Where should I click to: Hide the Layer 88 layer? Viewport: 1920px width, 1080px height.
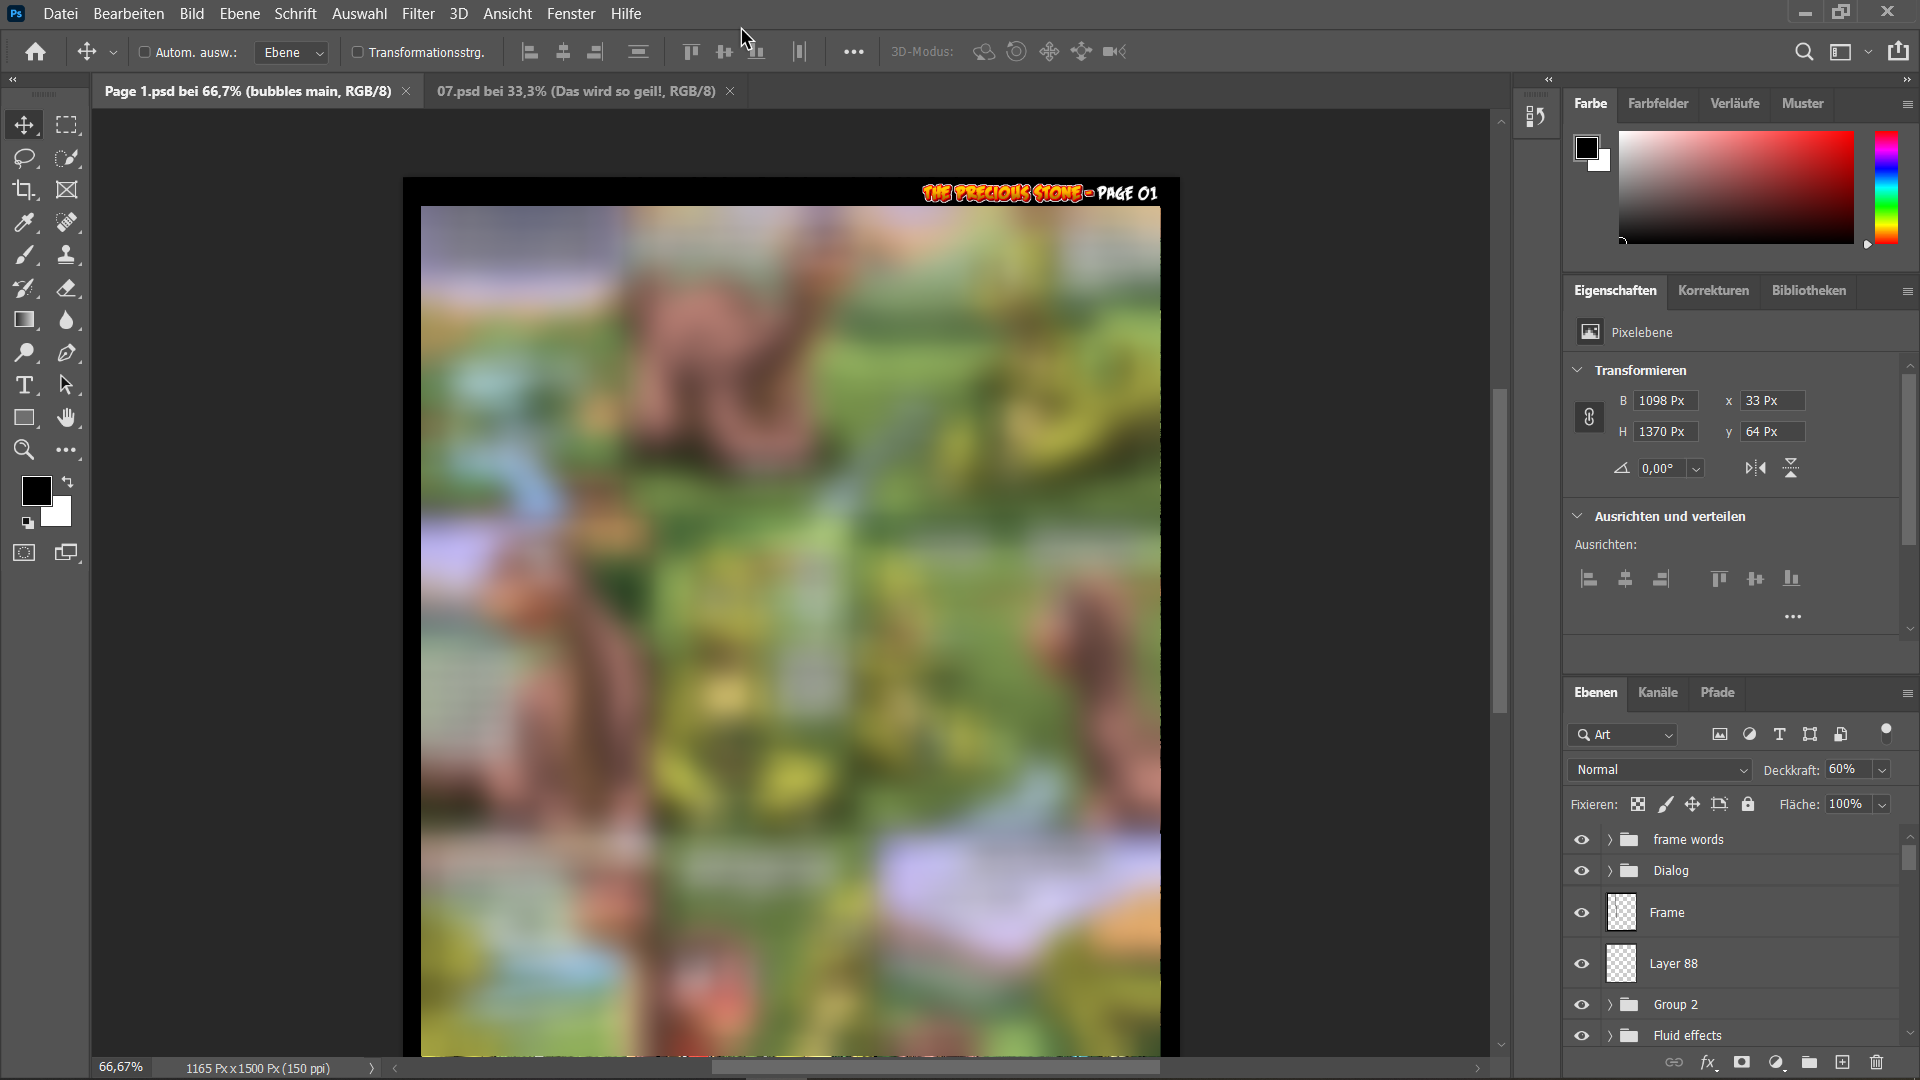click(x=1581, y=964)
